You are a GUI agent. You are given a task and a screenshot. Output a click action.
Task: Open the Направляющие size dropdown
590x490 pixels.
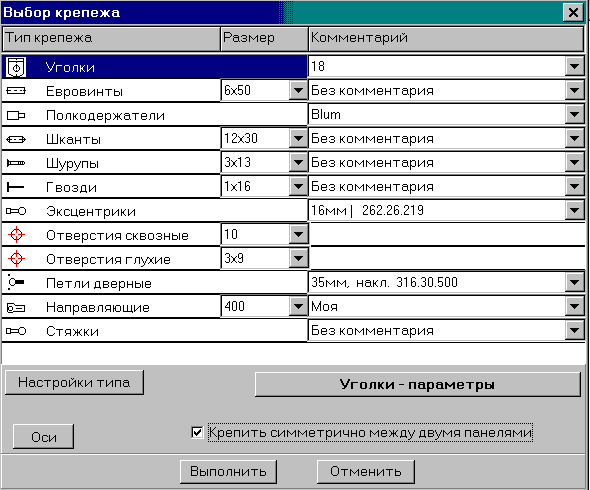[x=298, y=306]
